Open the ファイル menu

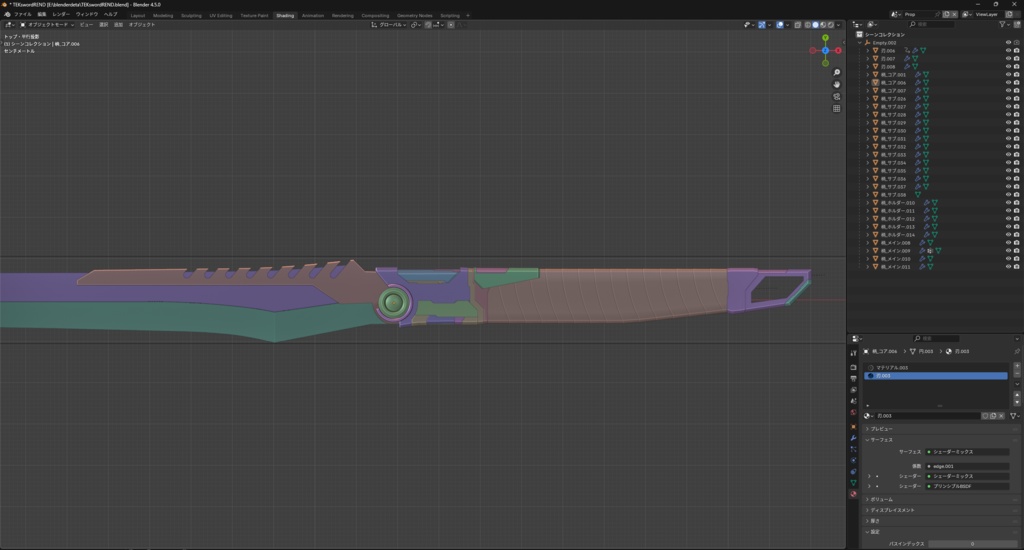(x=22, y=14)
